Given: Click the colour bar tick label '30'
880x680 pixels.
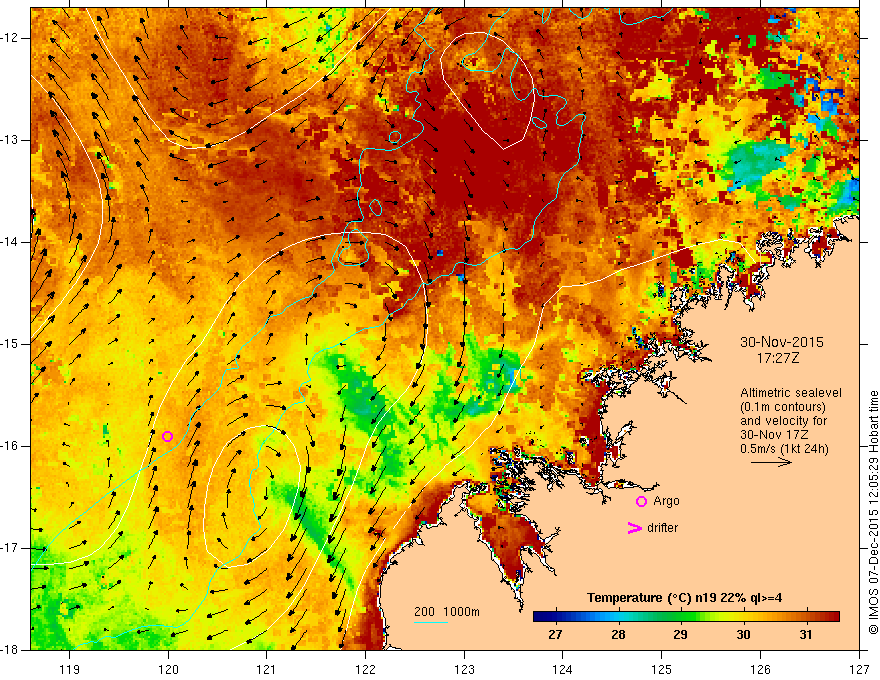Looking at the screenshot, I should 743,635.
